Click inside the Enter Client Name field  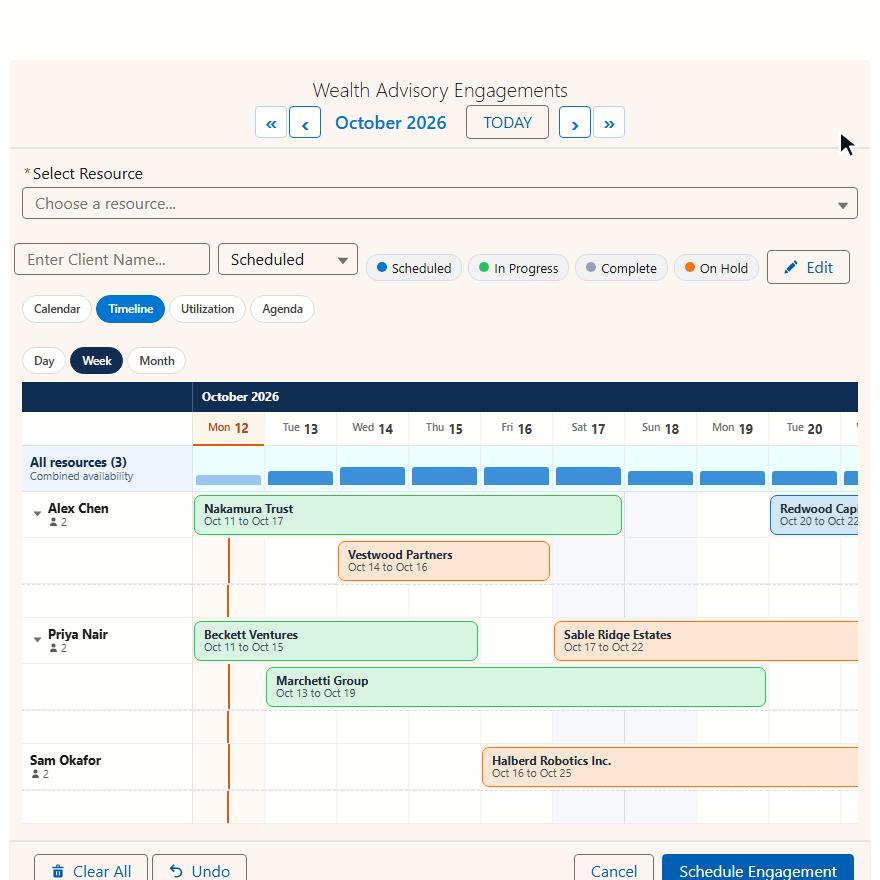tap(112, 259)
